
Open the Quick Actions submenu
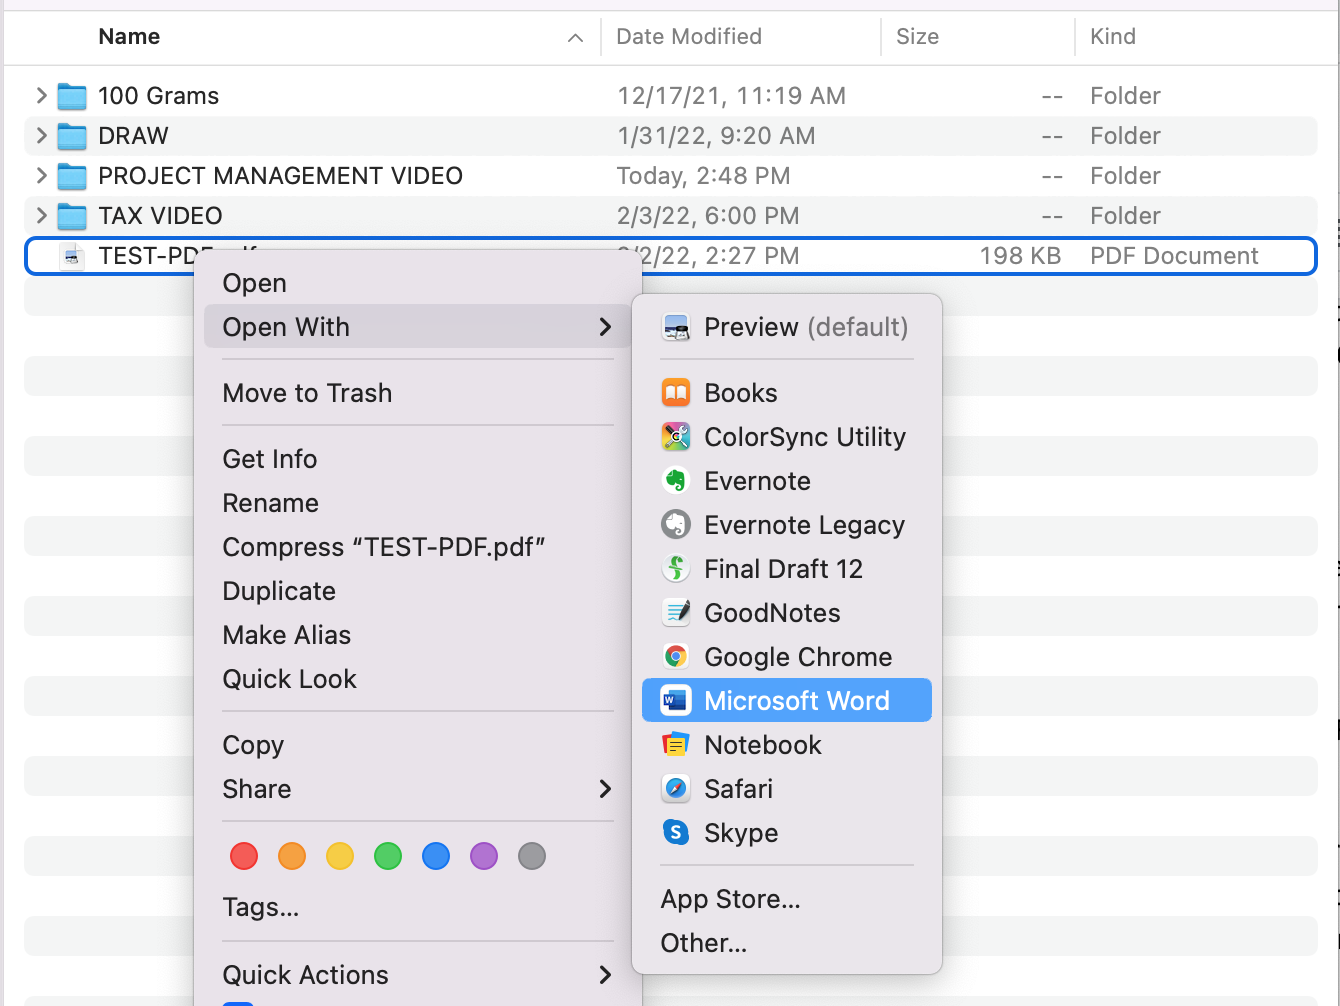pos(417,975)
